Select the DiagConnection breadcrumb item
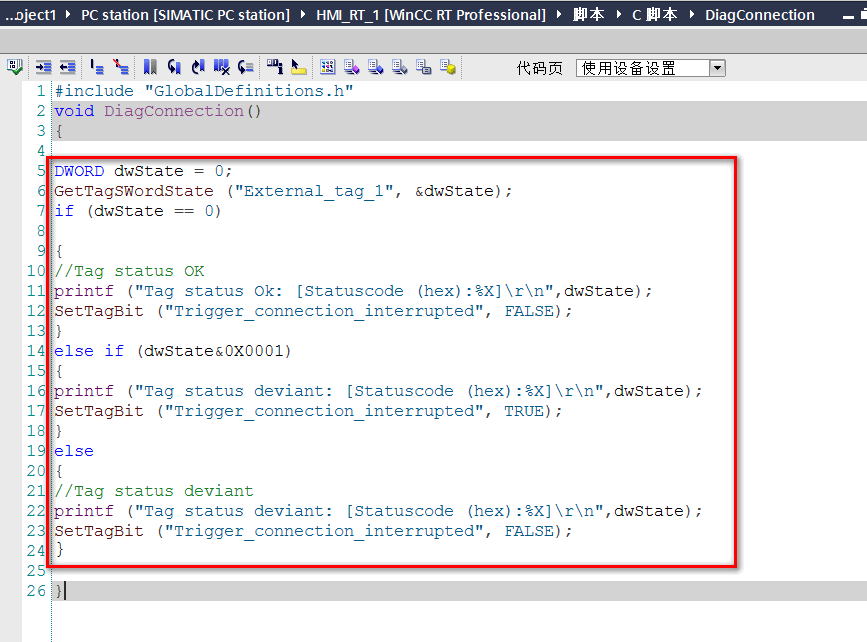 [x=760, y=15]
